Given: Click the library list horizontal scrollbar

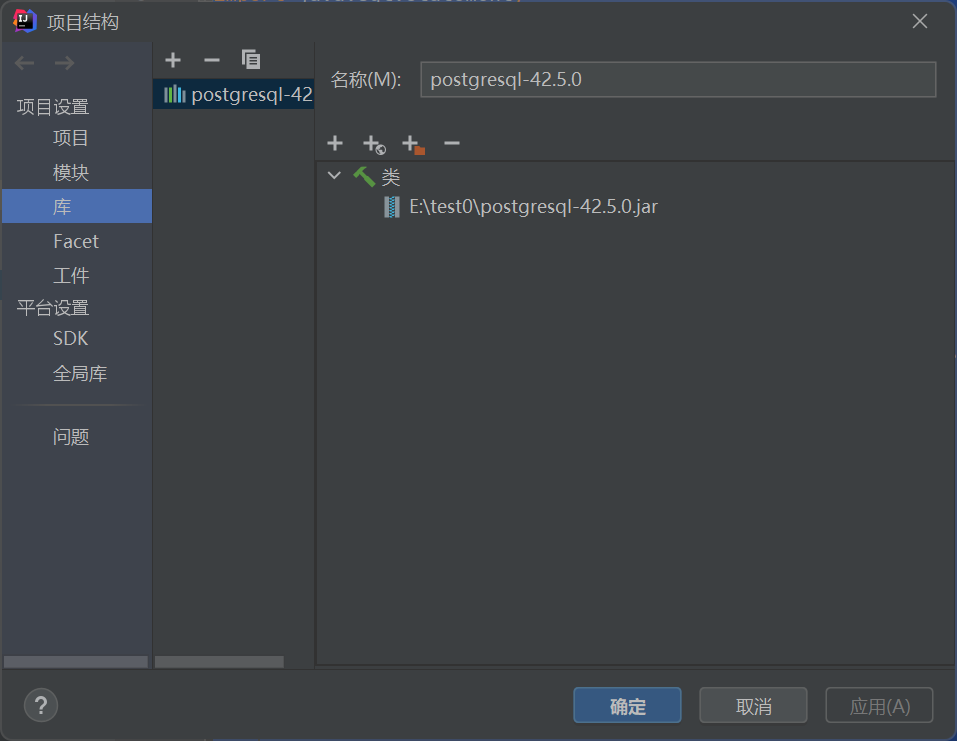Looking at the screenshot, I should click(x=219, y=662).
